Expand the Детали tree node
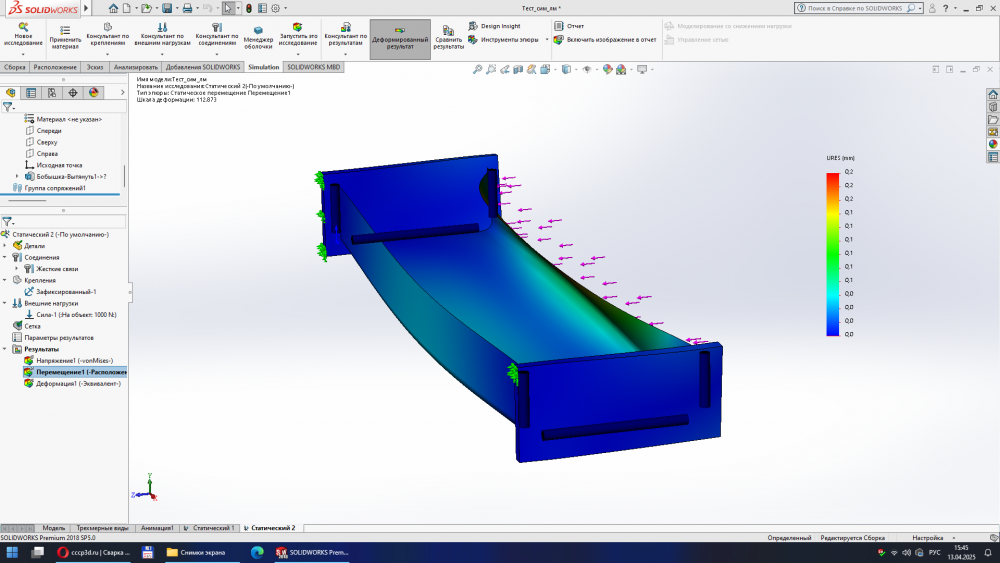The width and height of the screenshot is (1000, 563). pos(5,246)
